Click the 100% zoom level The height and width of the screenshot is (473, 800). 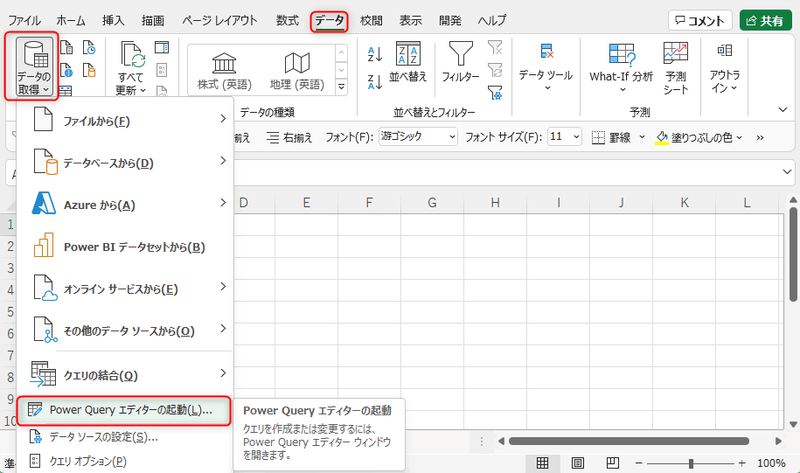coord(771,463)
